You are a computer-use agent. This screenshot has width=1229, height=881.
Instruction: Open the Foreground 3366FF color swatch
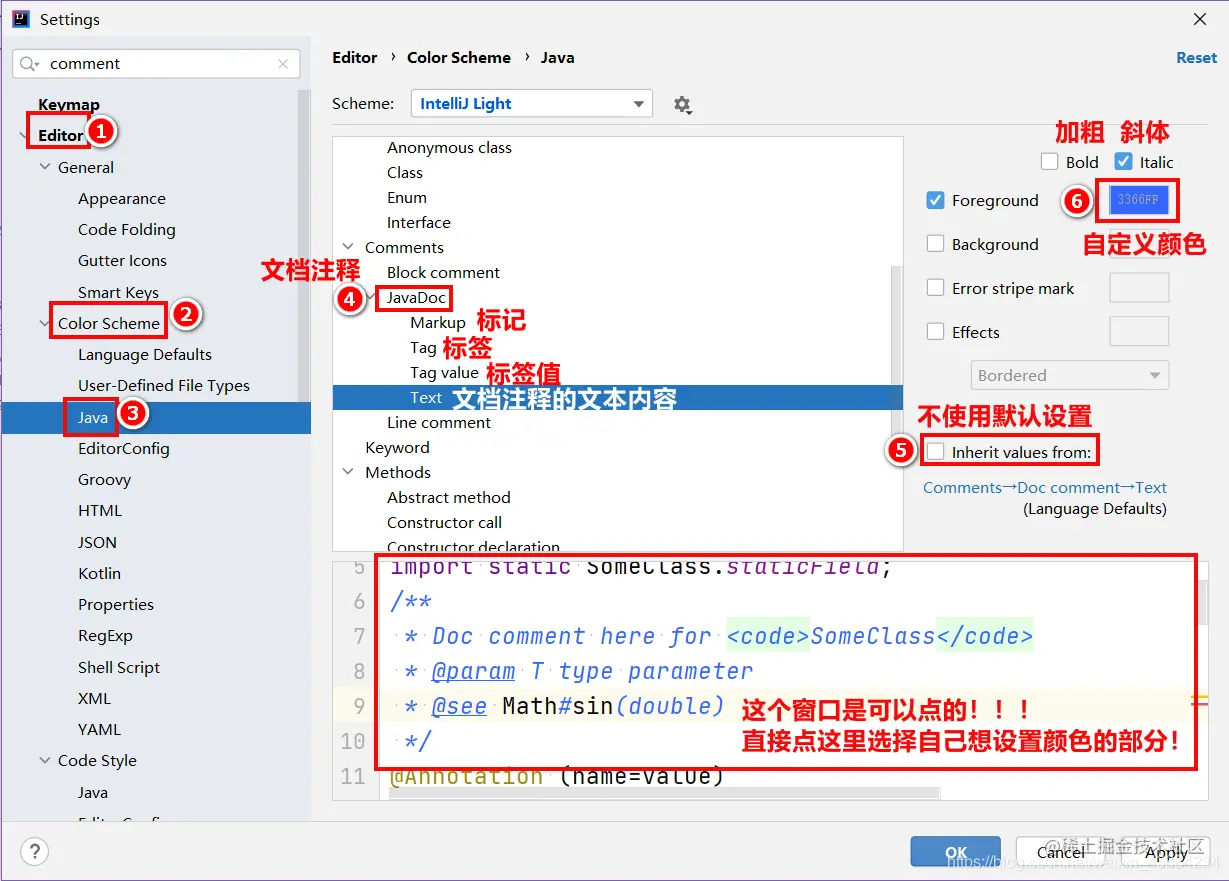click(x=1138, y=200)
